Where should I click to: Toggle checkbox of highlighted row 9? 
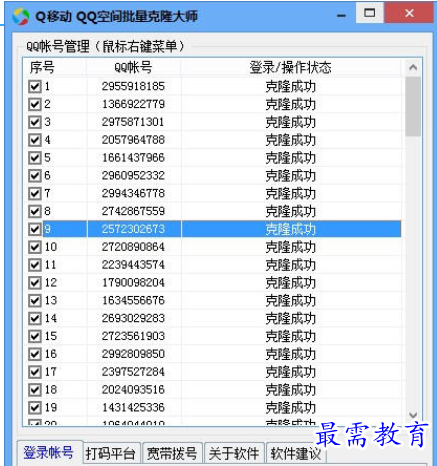click(35, 229)
